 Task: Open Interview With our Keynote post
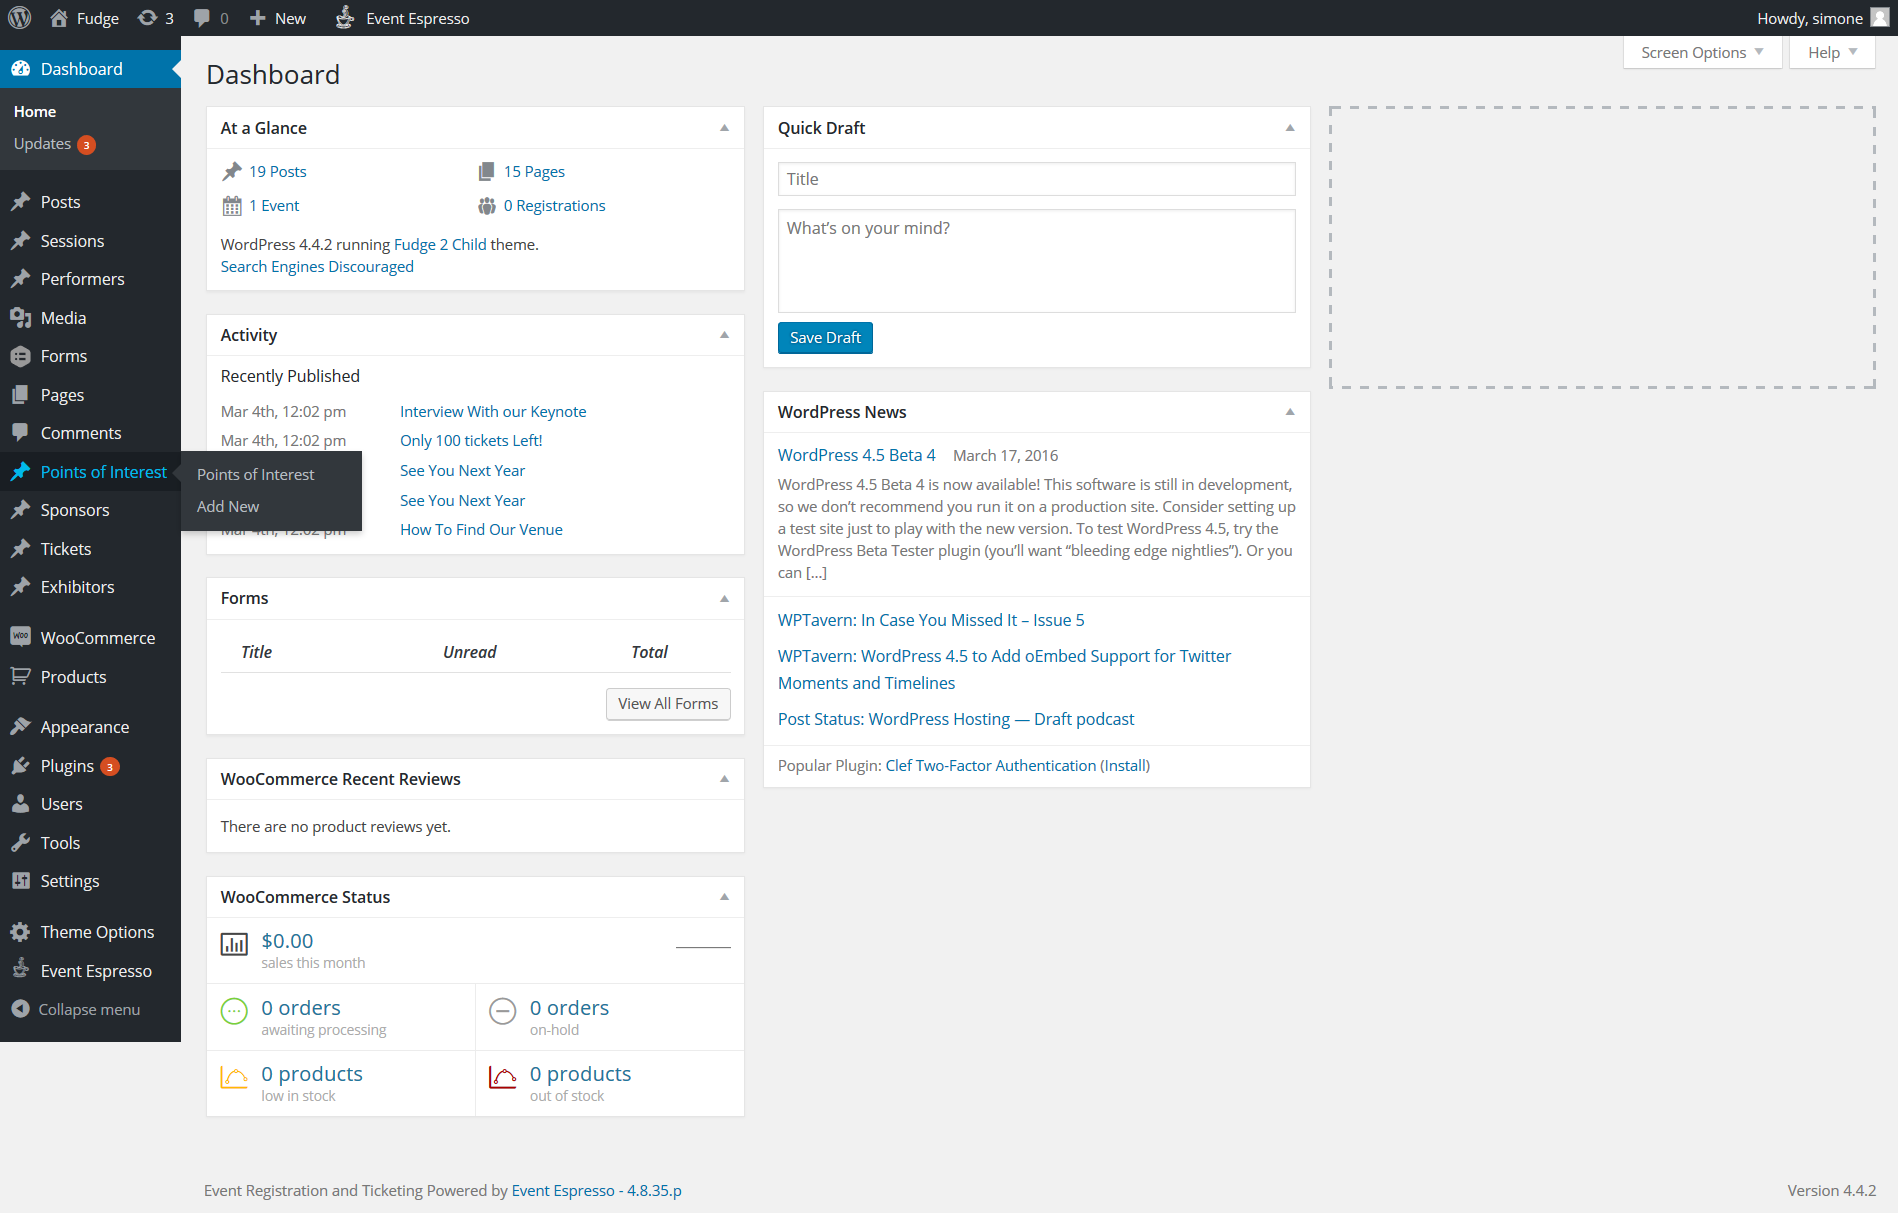[493, 412]
